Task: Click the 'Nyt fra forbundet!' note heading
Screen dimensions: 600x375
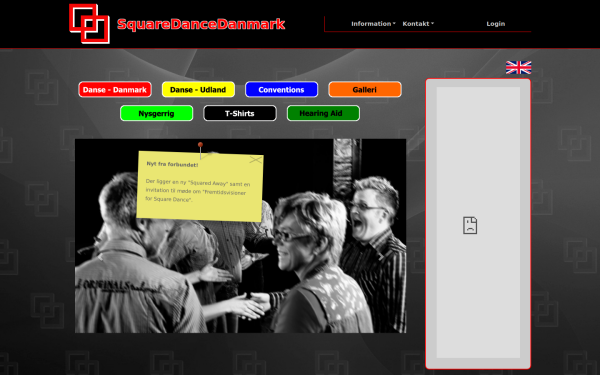Action: pos(172,165)
